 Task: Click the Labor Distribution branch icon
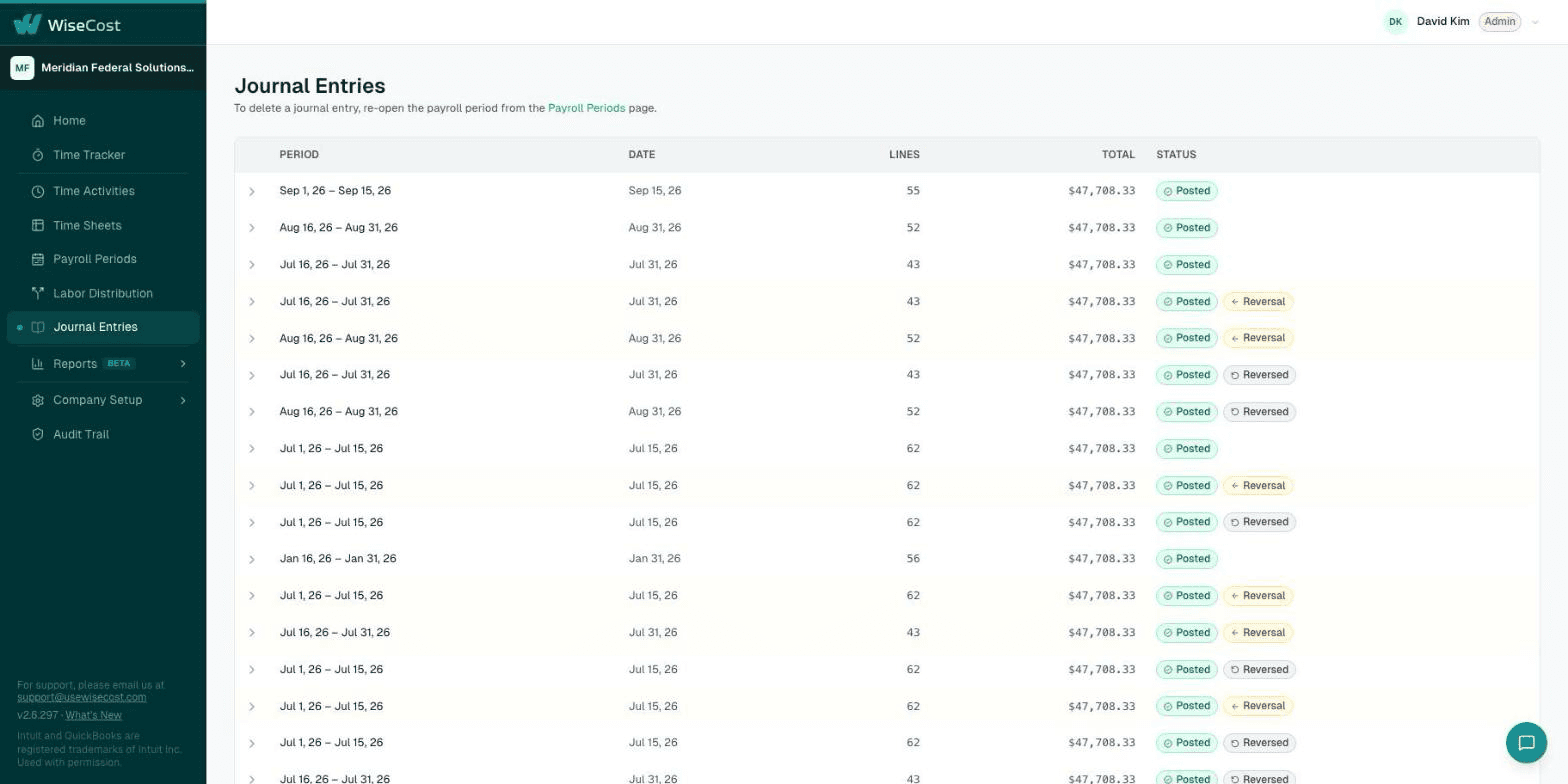(38, 293)
